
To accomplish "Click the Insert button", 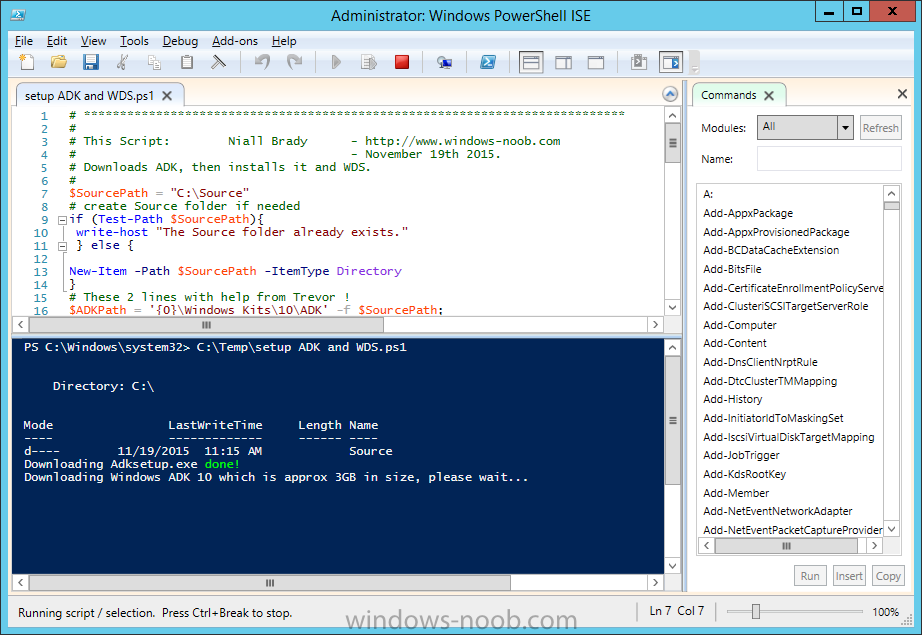I will 849,576.
